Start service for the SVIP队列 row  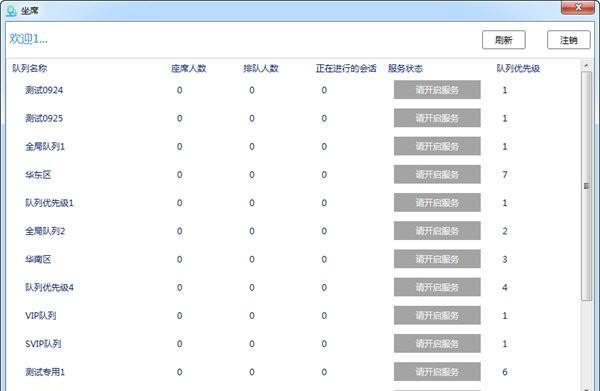(437, 344)
